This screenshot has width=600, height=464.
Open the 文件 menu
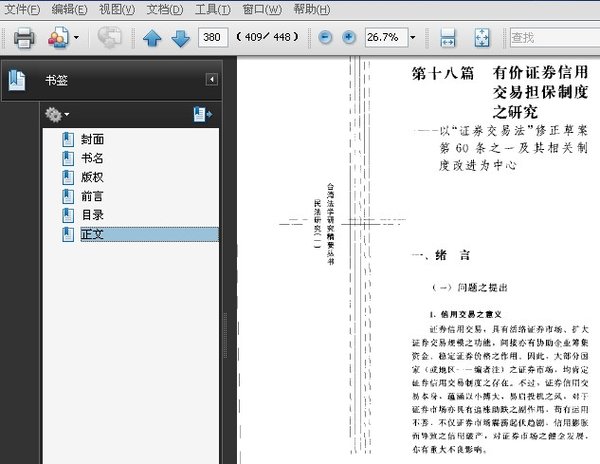[23, 9]
